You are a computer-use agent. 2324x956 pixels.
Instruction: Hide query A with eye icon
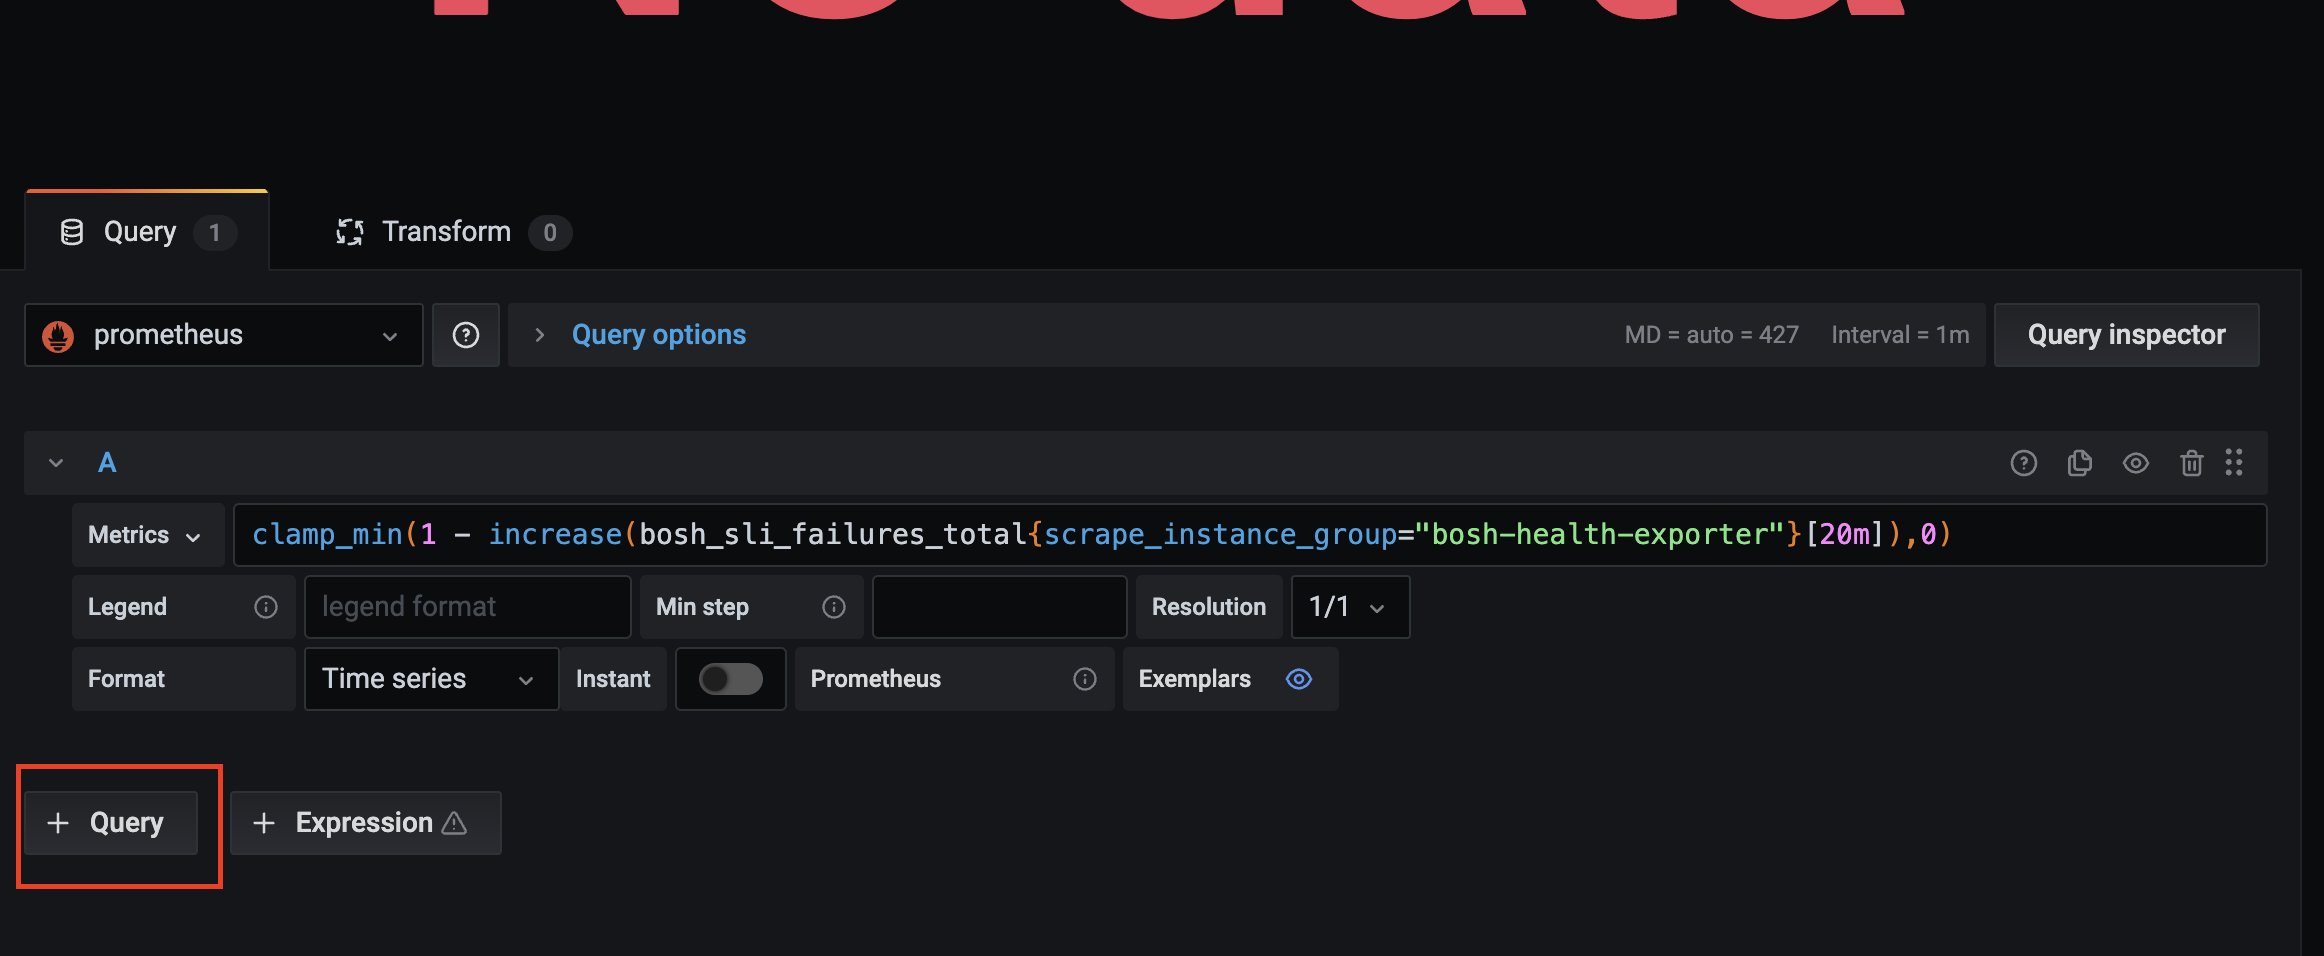click(2135, 463)
